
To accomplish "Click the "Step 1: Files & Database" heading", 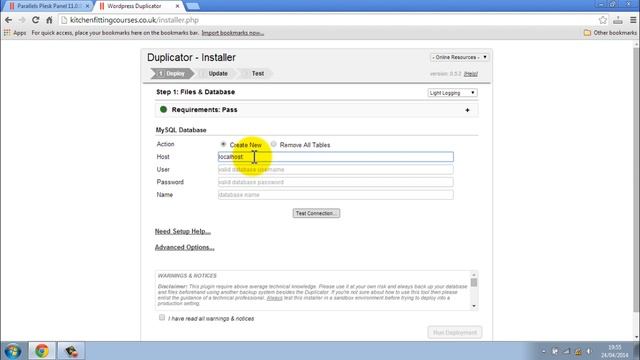I will (x=196, y=92).
